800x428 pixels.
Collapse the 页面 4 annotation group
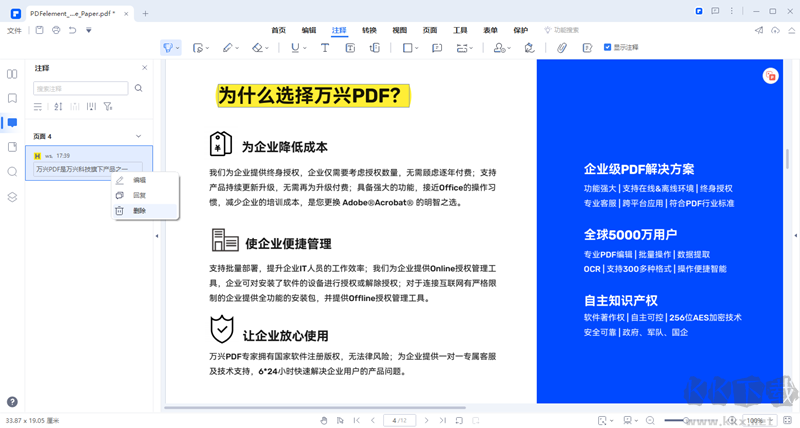click(x=138, y=136)
